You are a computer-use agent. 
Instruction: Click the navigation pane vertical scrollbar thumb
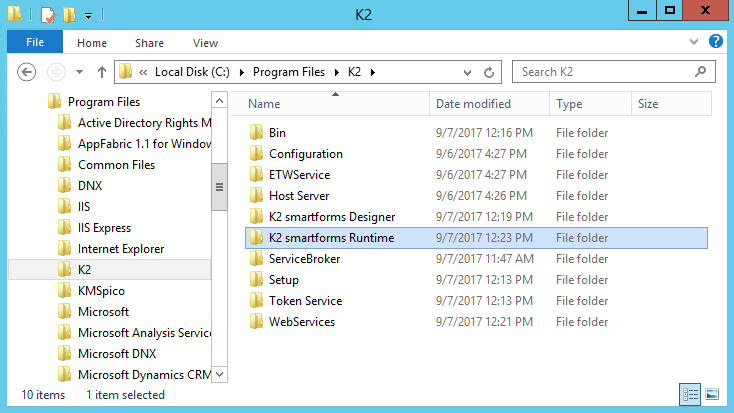(x=219, y=190)
